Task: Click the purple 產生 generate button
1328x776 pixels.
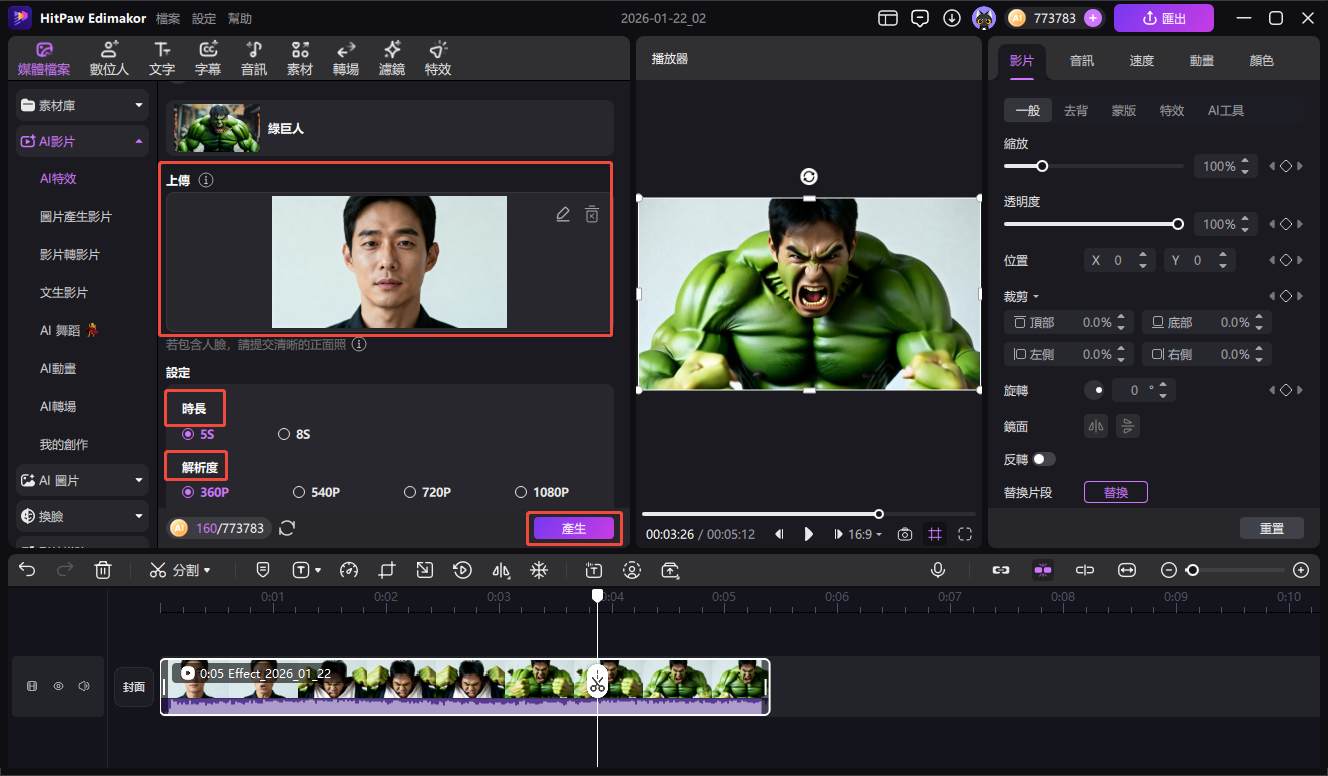Action: (x=573, y=528)
